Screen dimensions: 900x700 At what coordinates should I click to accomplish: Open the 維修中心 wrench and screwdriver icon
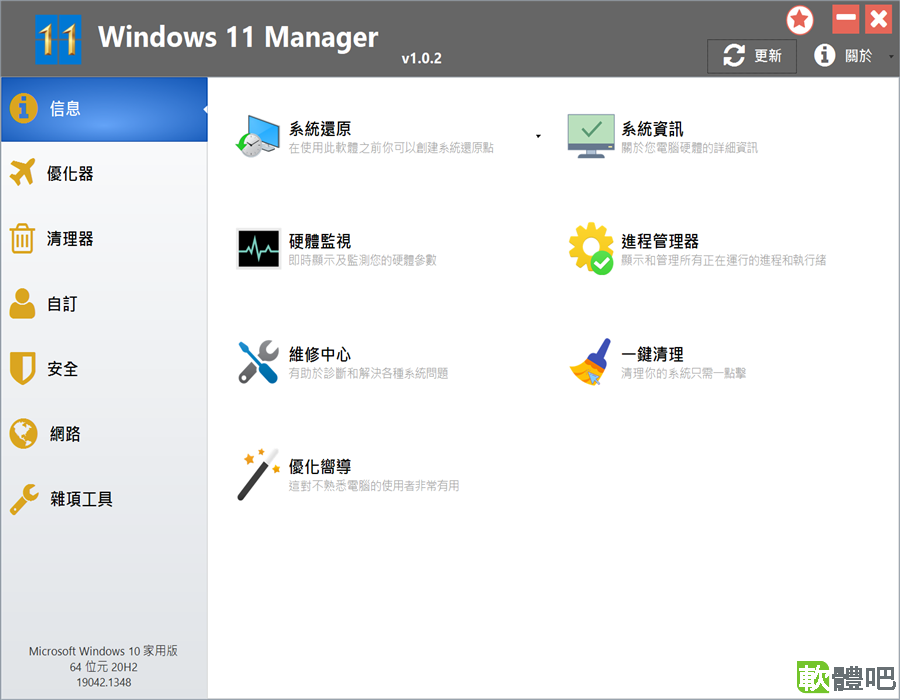pyautogui.click(x=258, y=361)
